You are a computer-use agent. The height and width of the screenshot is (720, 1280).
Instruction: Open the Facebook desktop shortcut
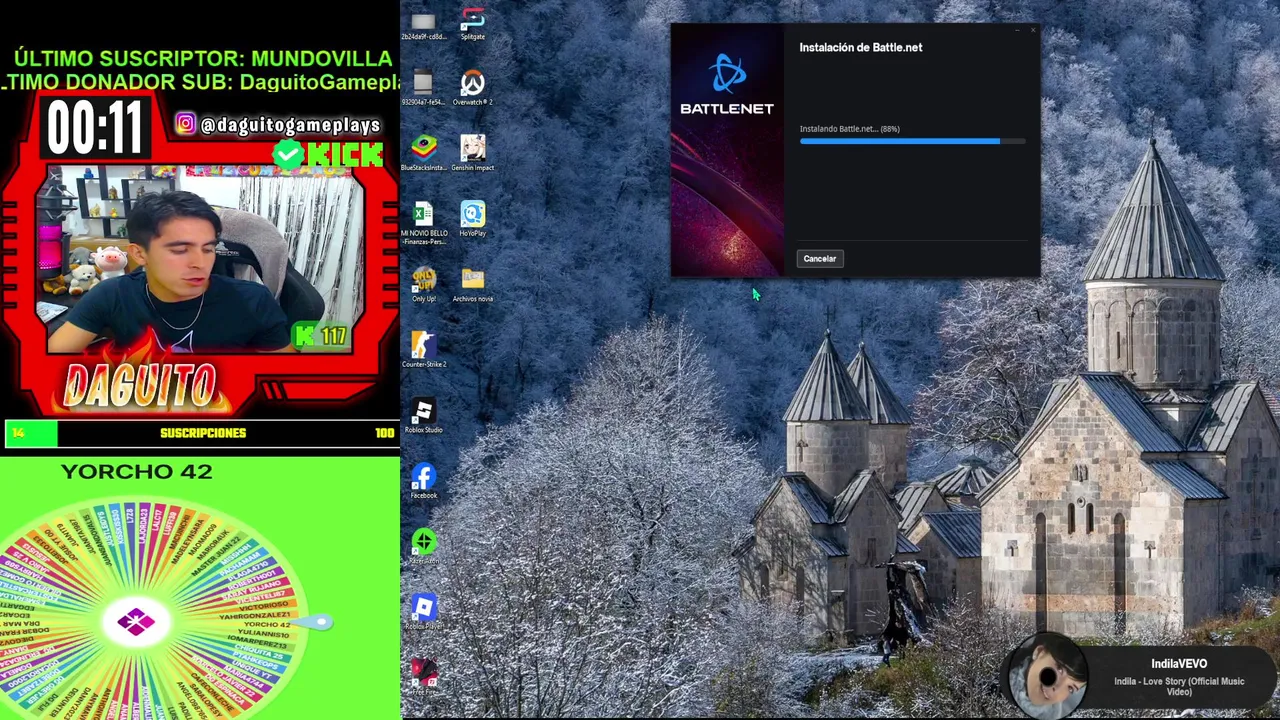[x=424, y=481]
